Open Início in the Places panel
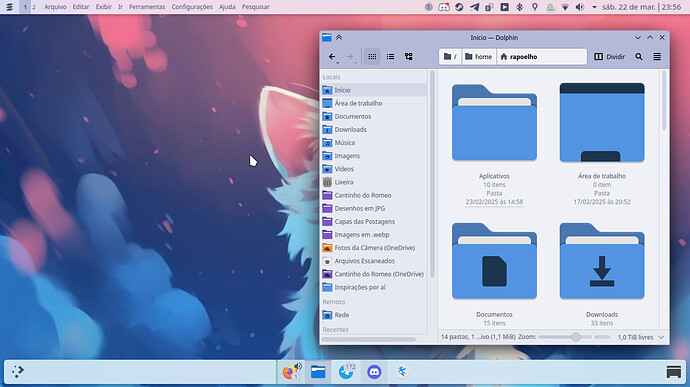This screenshot has height=387, width=690. pos(374,90)
